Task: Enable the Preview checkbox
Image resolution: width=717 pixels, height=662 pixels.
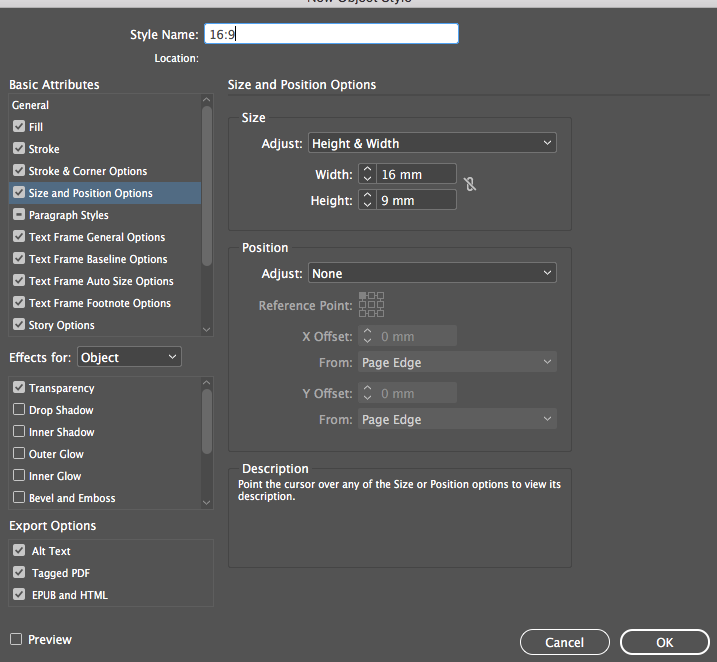Action: (16, 639)
